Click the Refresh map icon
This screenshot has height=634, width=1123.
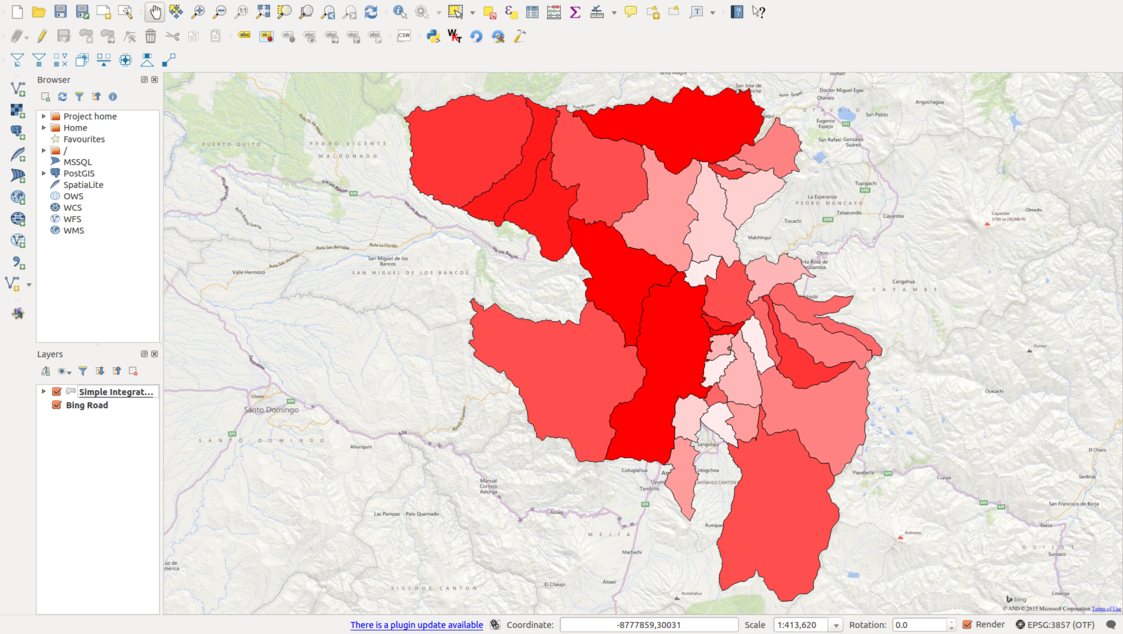tap(371, 12)
